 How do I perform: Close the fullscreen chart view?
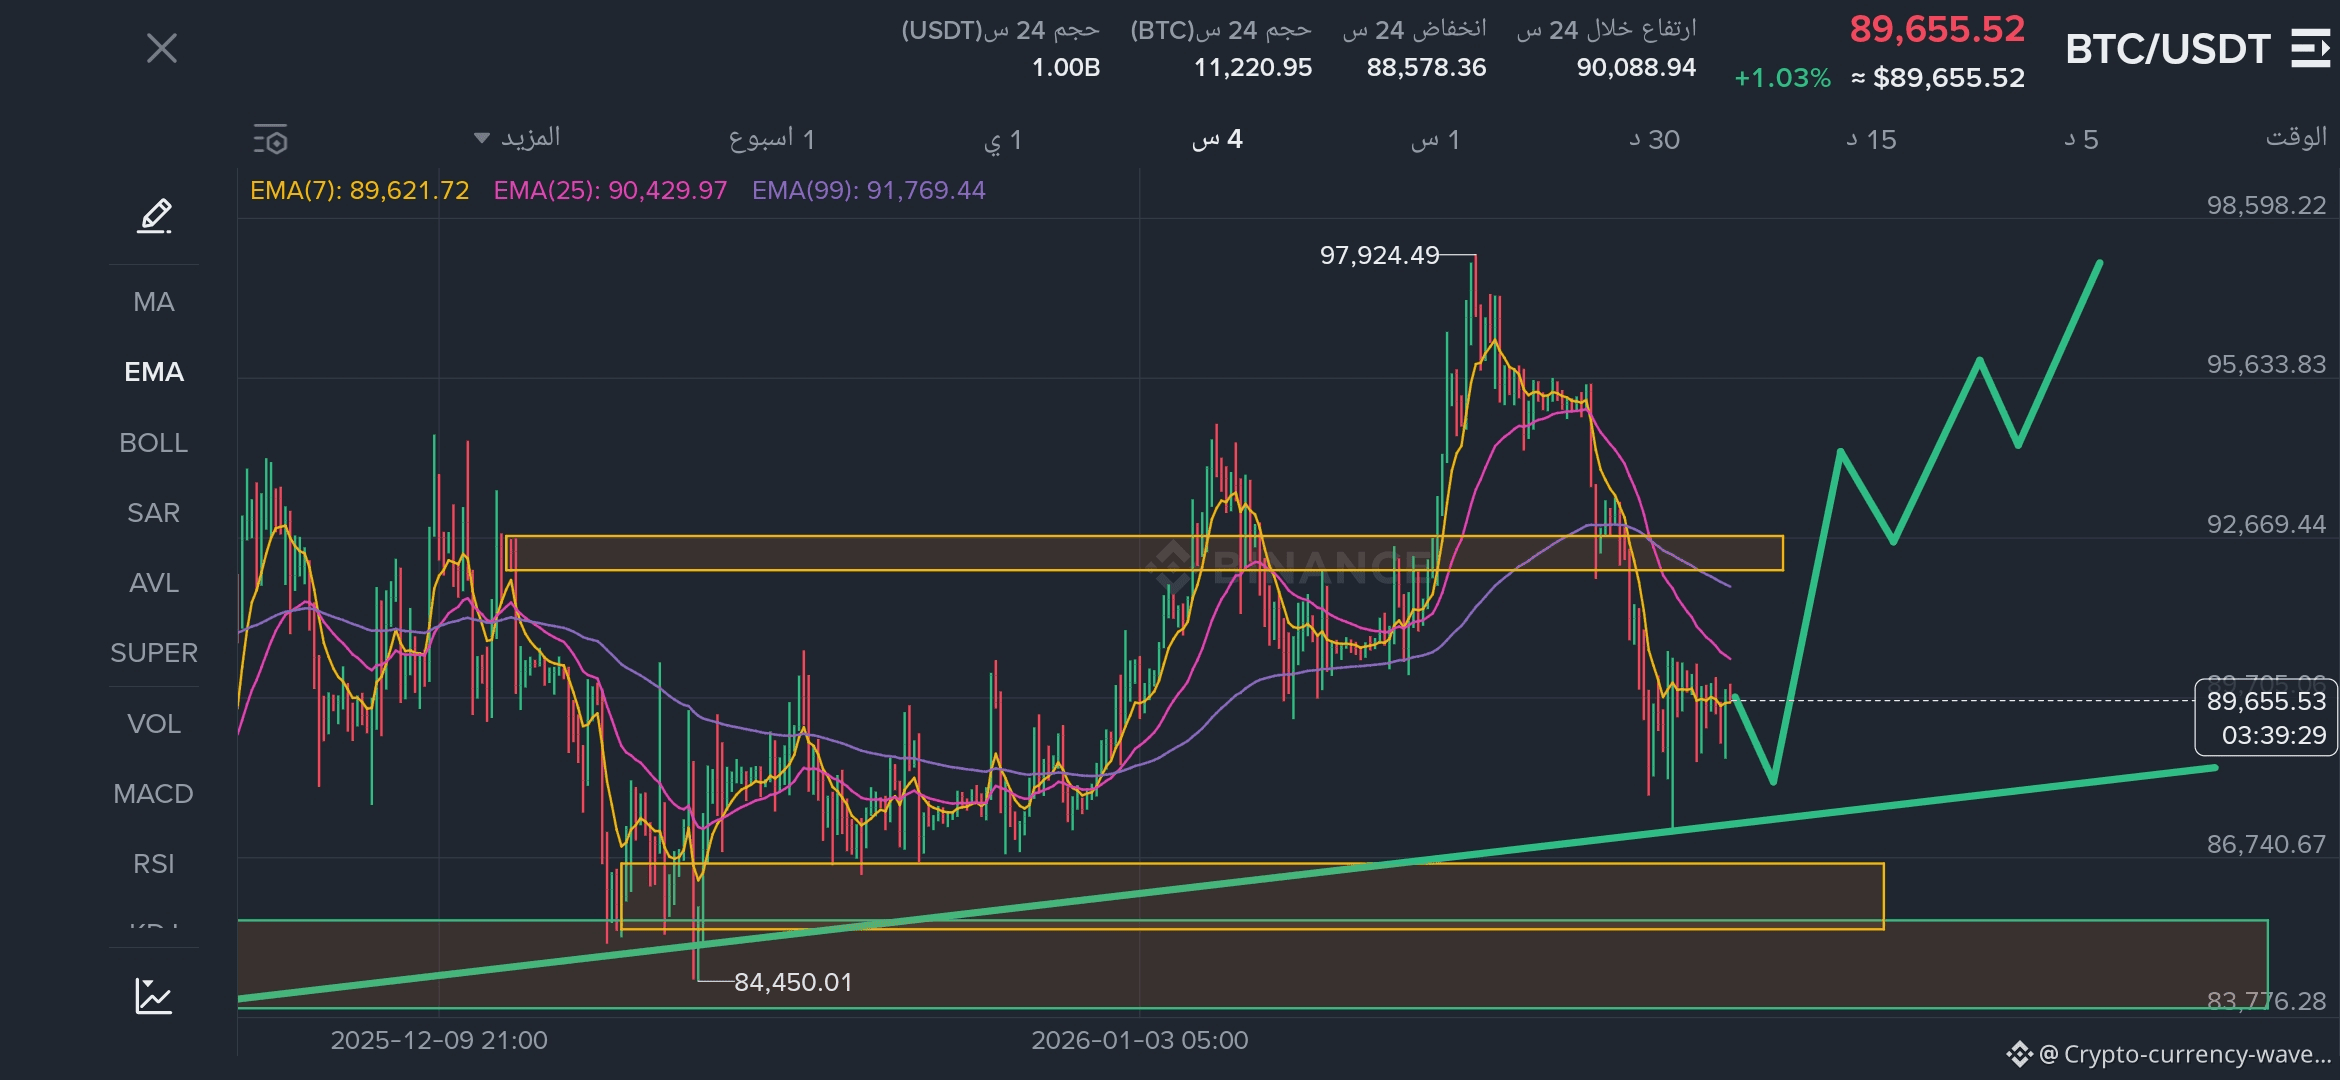click(x=162, y=48)
